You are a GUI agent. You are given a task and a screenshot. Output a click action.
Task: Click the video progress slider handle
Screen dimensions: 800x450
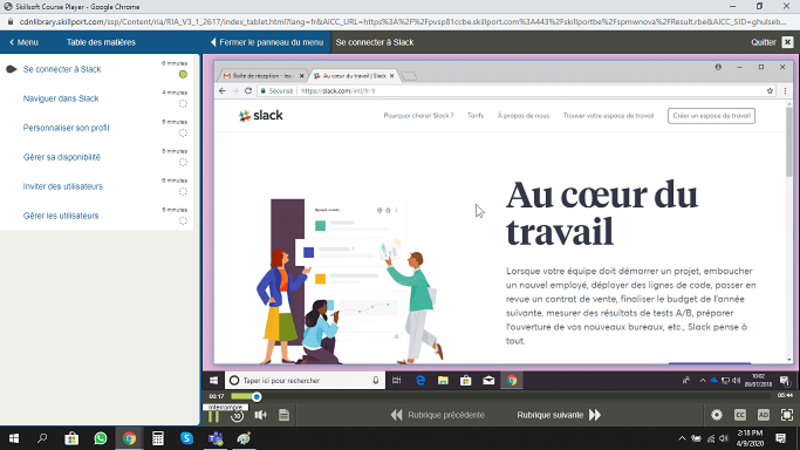(257, 396)
